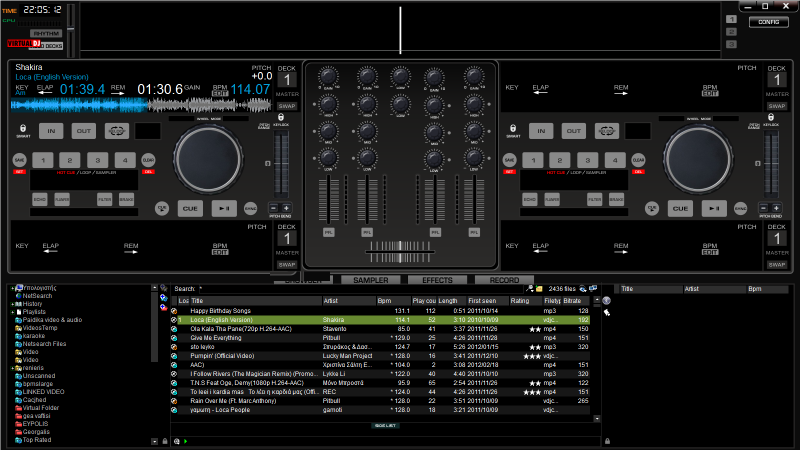Expand the renieris folder node
This screenshot has width=800, height=450.
pos(12,368)
